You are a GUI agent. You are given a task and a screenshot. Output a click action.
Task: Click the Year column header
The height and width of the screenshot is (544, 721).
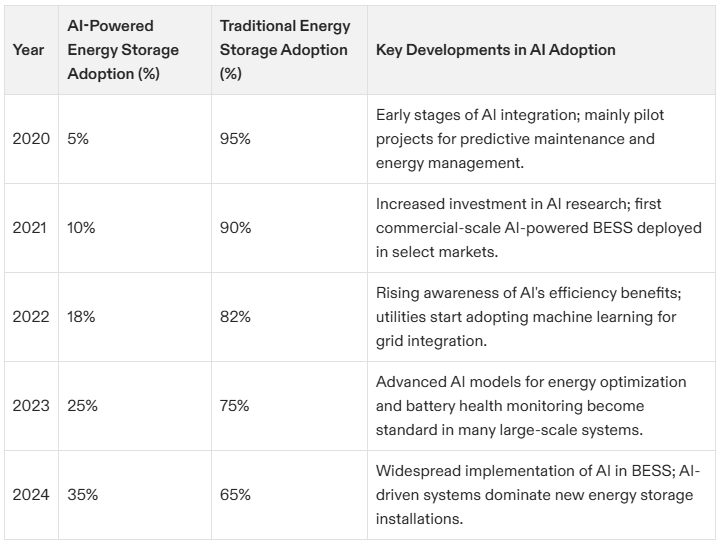pyautogui.click(x=28, y=50)
